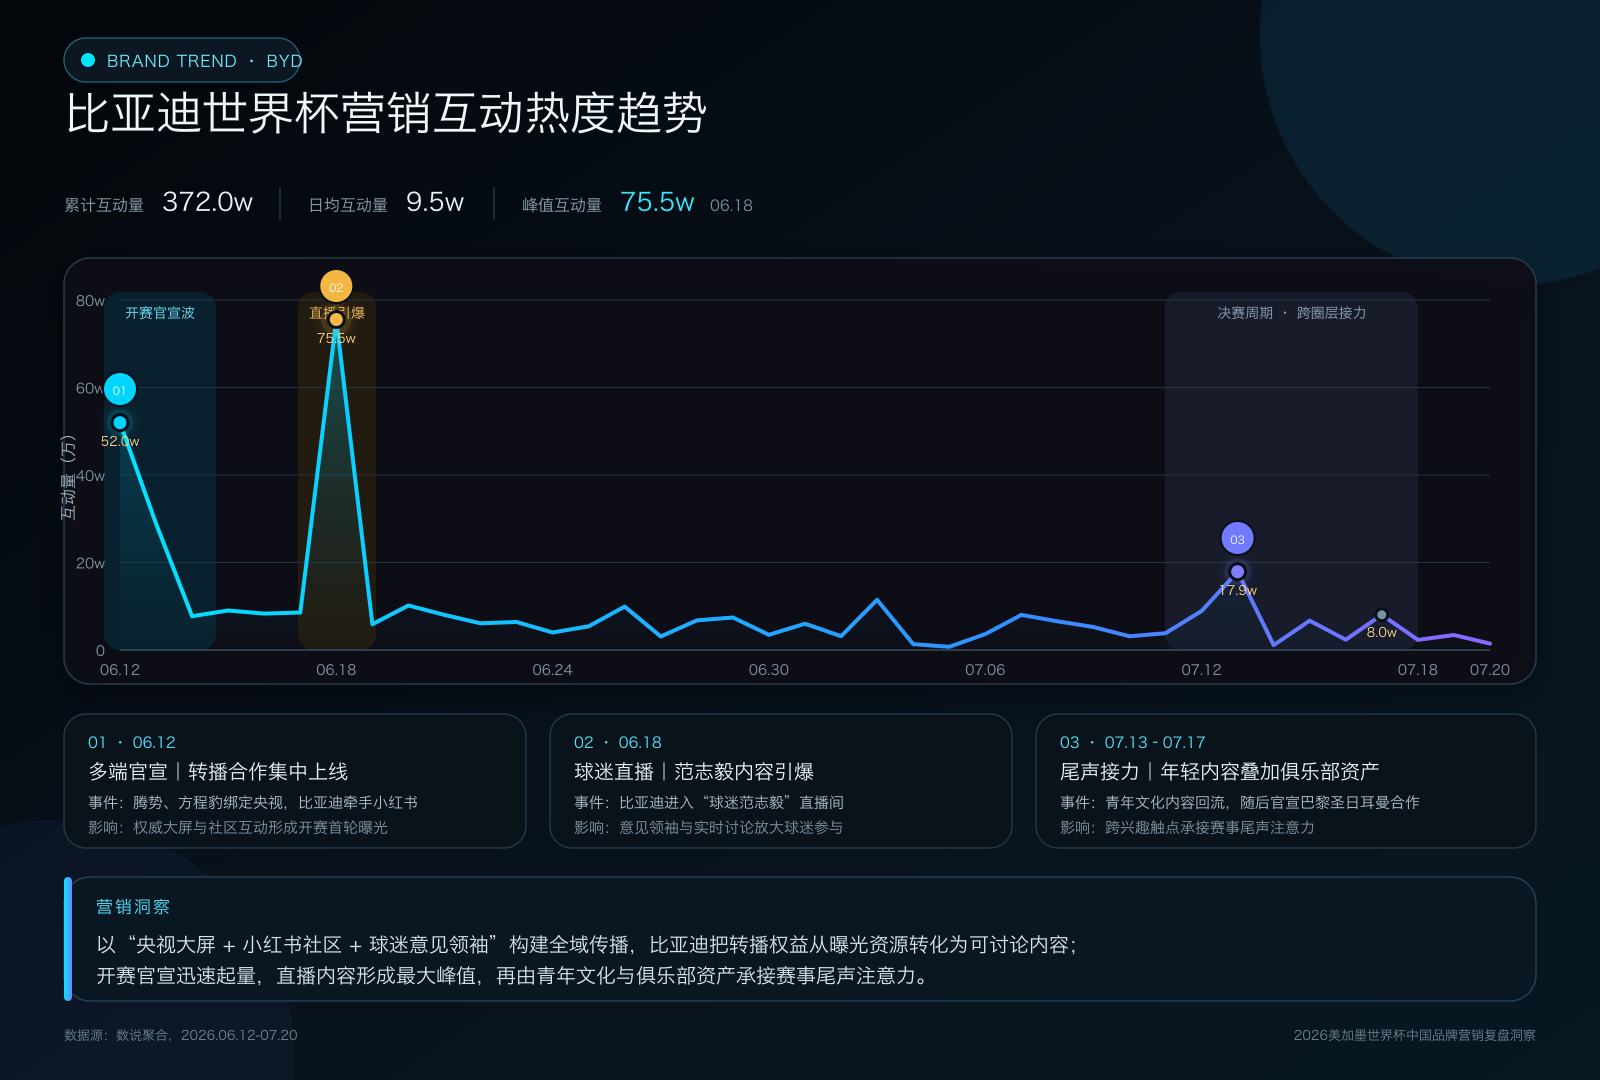Viewport: 1600px width, 1080px height.
Task: Click the 06.12 x-axis date label
Action: pyautogui.click(x=120, y=670)
